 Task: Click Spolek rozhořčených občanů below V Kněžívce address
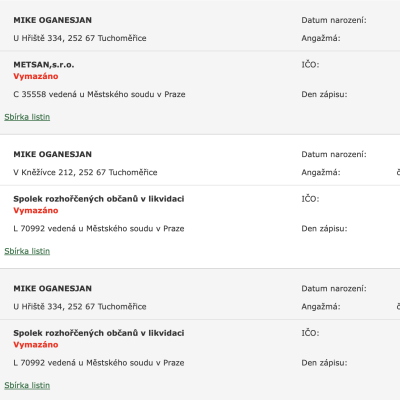[99, 199]
